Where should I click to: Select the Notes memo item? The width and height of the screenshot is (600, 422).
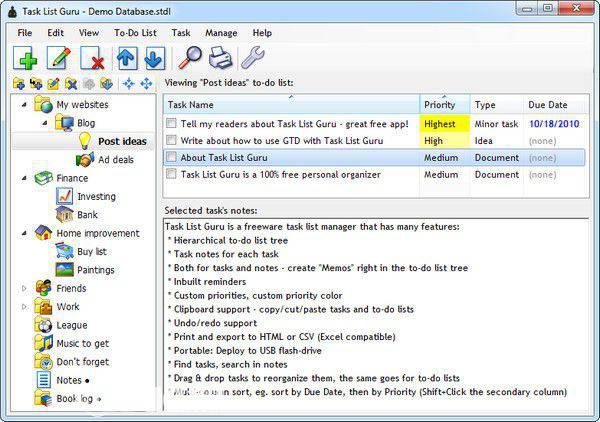69,380
